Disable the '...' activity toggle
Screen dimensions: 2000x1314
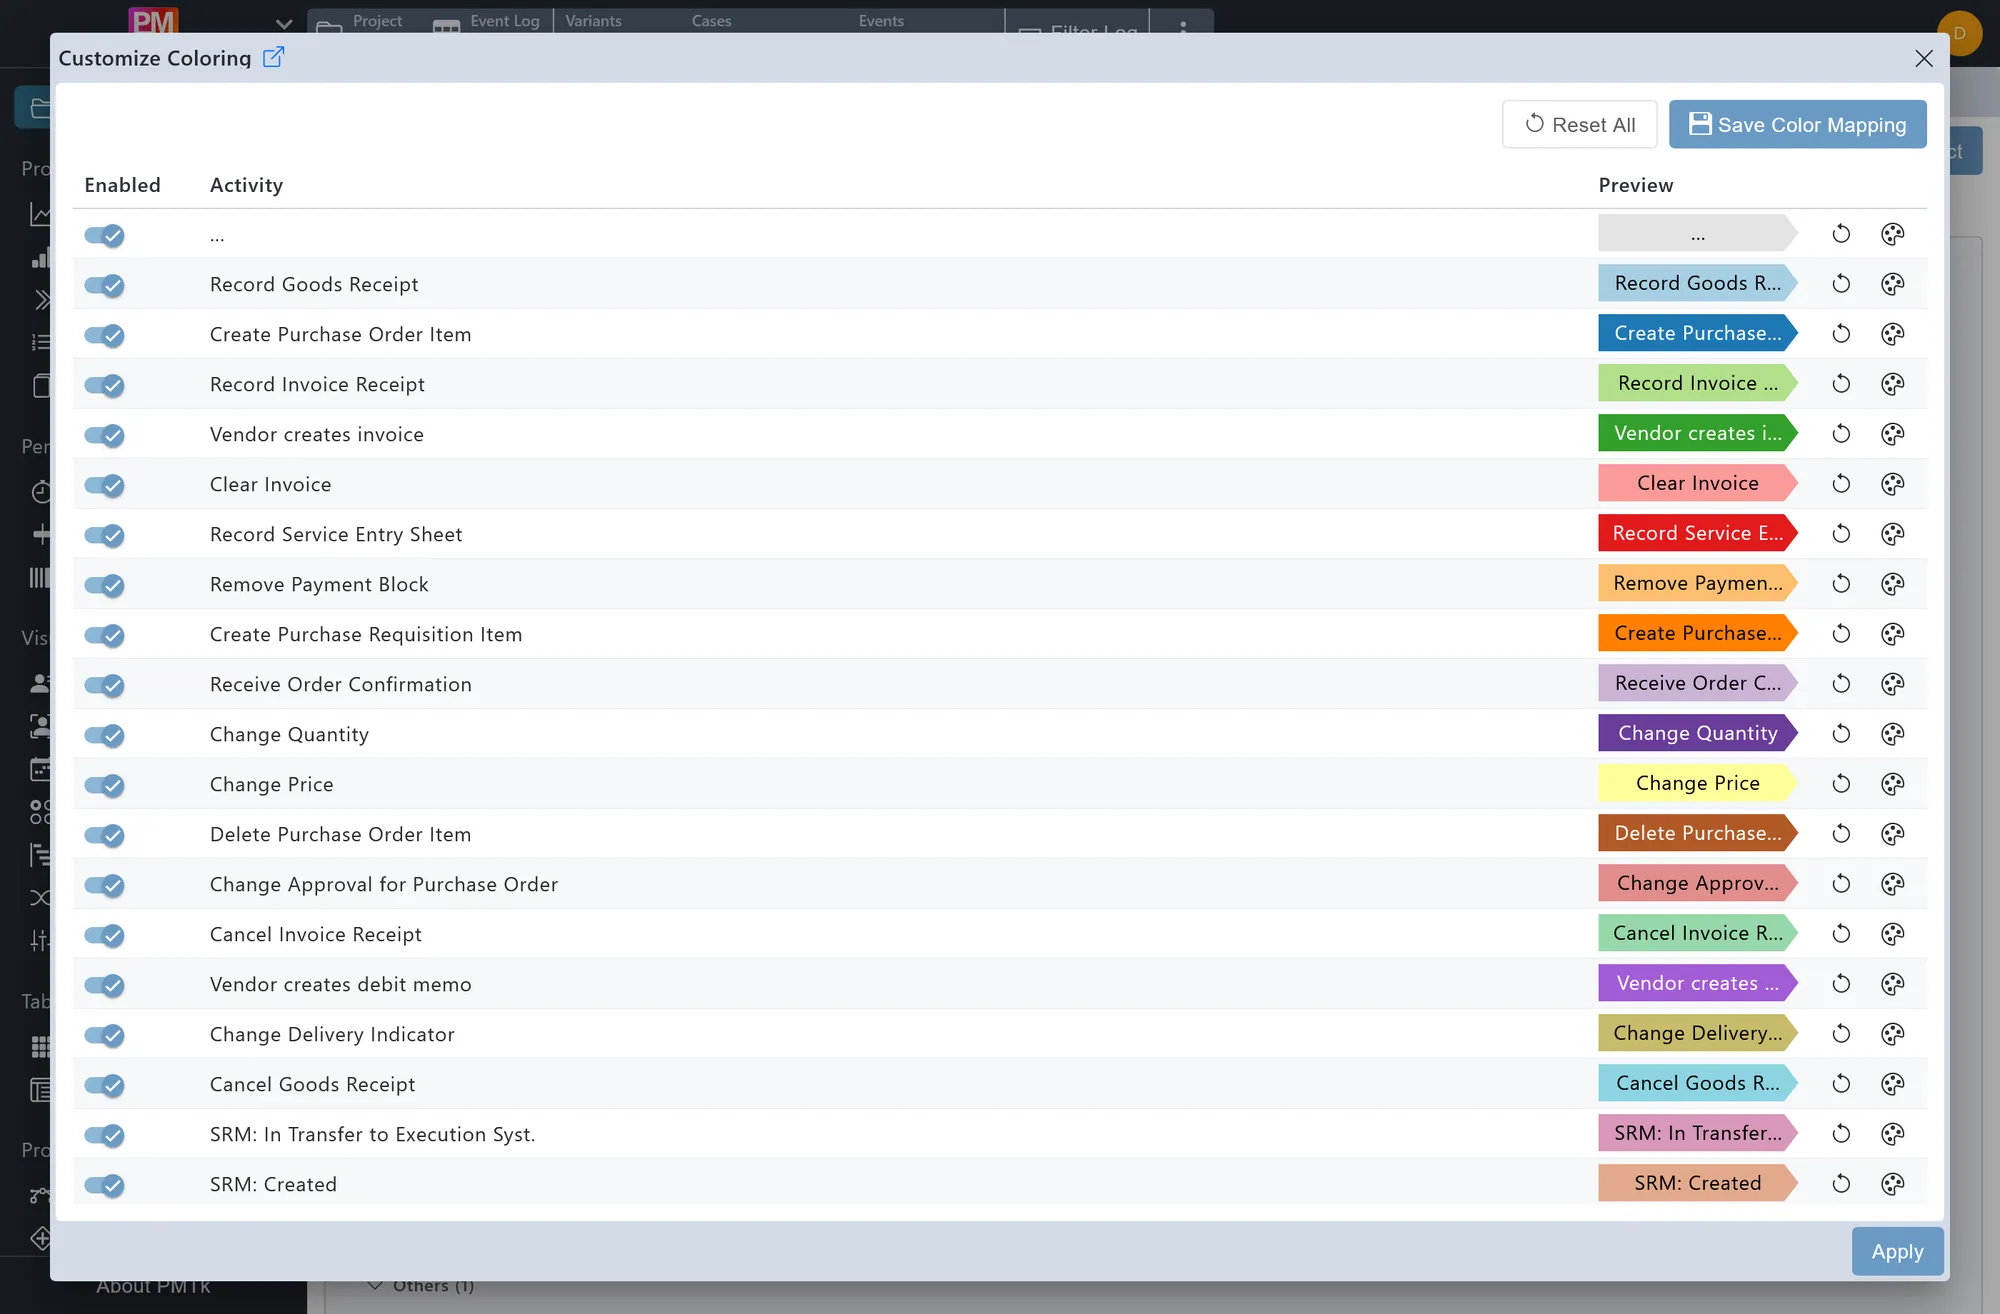coord(104,235)
